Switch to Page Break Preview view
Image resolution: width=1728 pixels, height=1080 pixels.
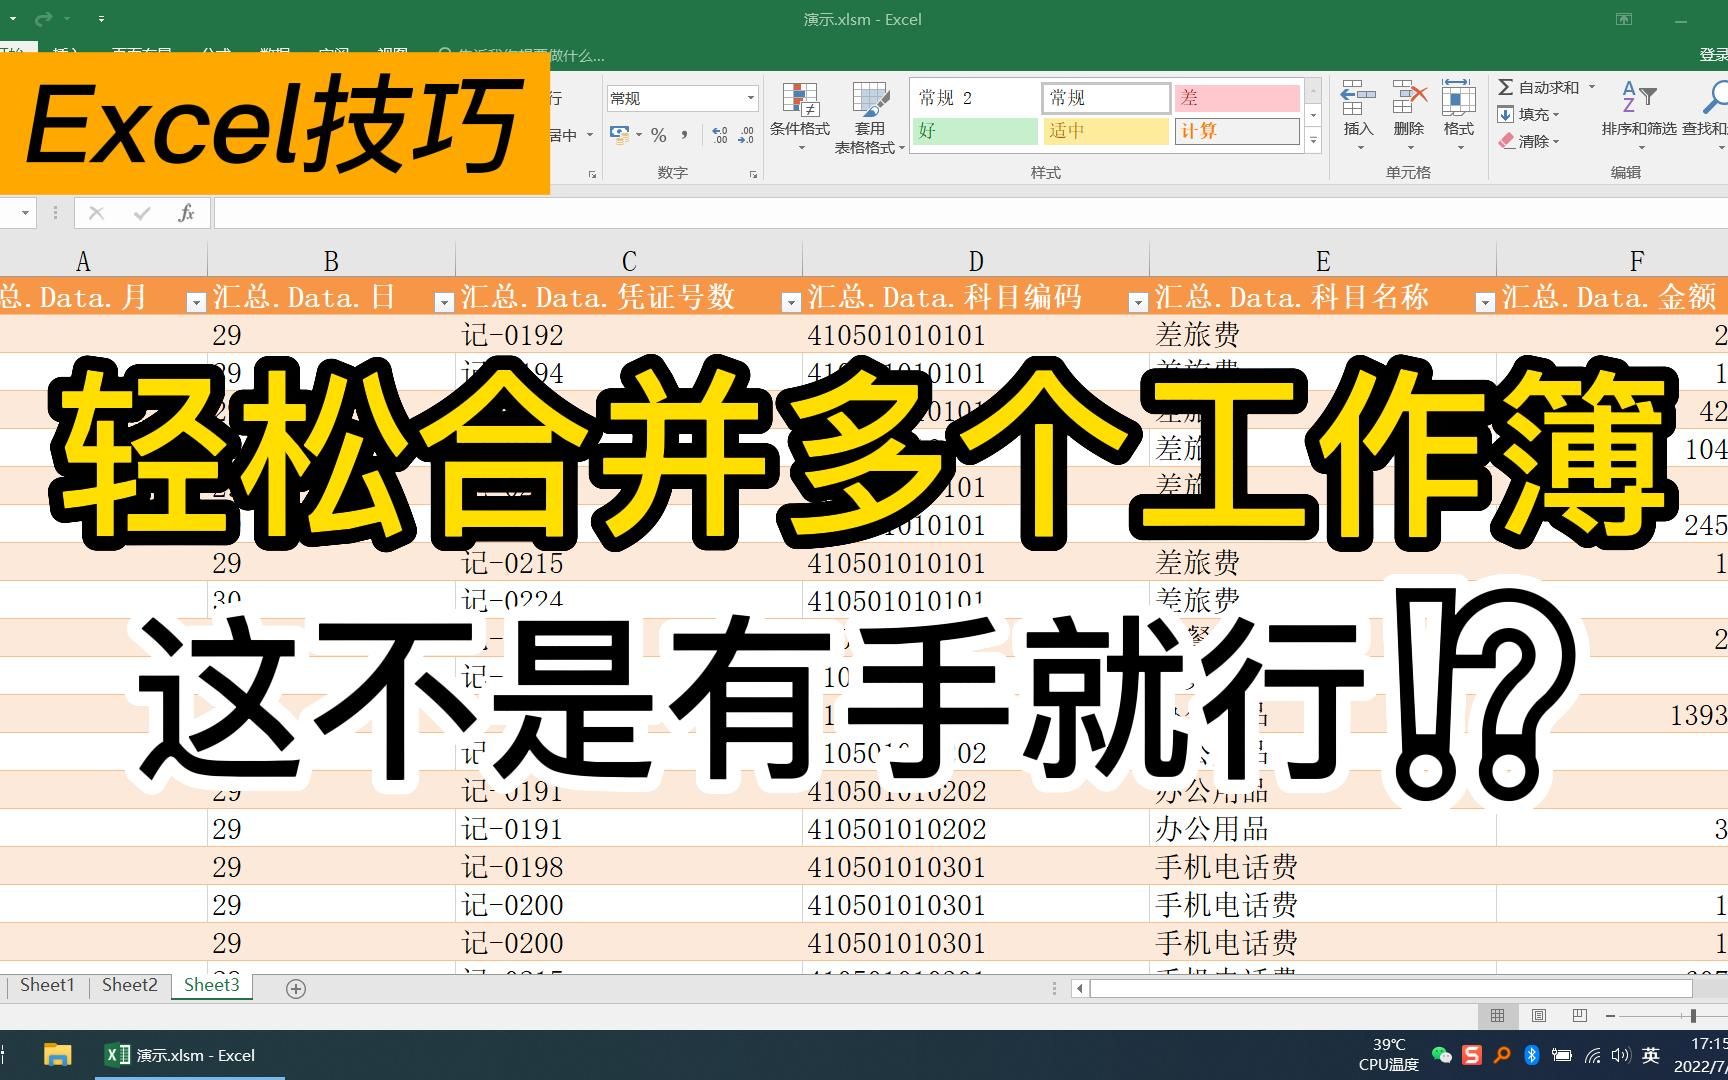[x=1580, y=1016]
